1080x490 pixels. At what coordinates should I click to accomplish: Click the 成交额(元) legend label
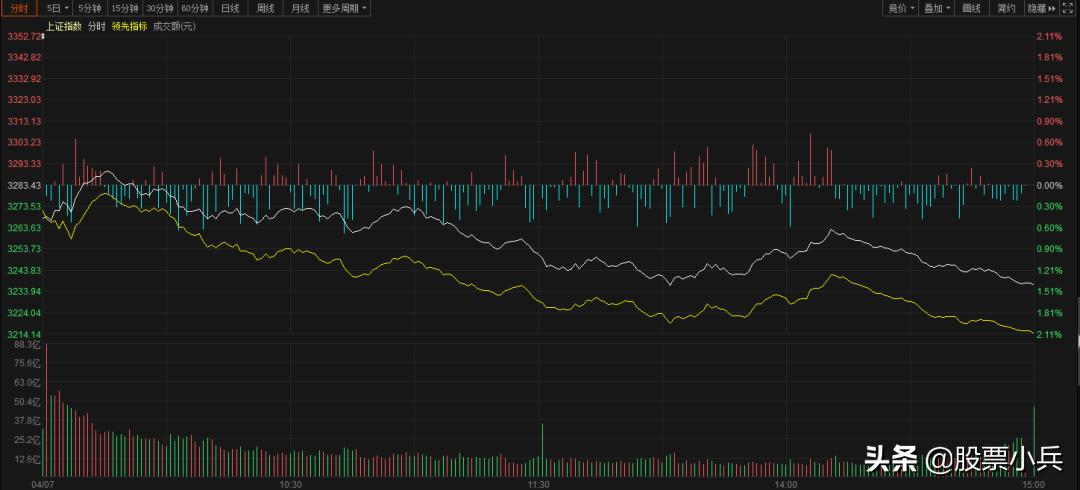pyautogui.click(x=174, y=25)
